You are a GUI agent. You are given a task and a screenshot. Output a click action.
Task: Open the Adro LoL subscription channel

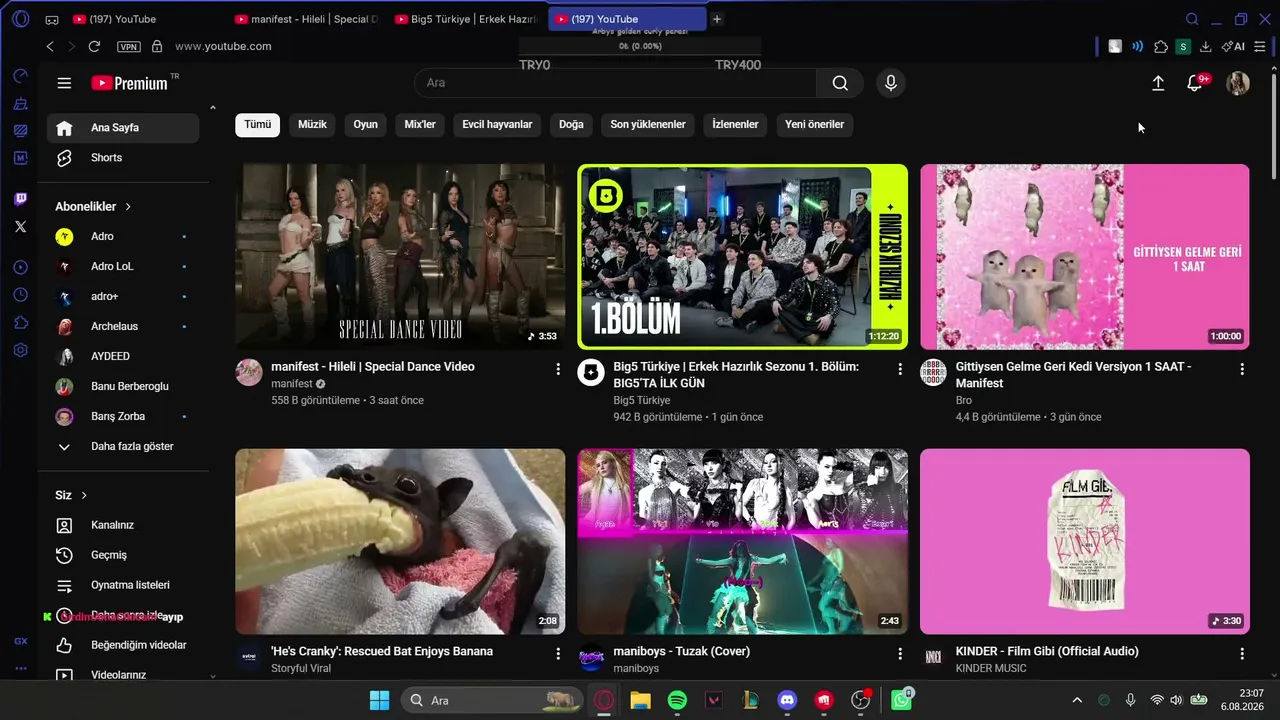(123, 266)
